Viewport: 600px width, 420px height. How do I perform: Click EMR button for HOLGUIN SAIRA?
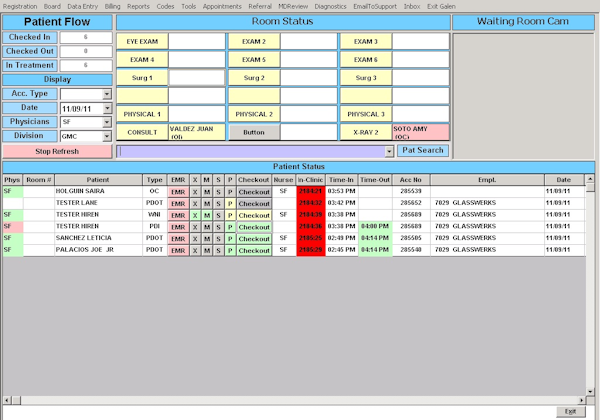(x=178, y=190)
